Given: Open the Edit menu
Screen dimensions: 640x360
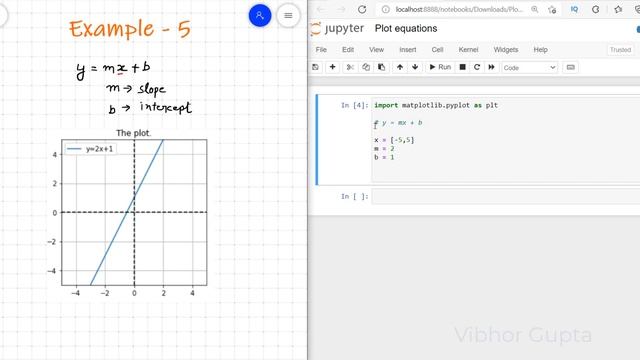Looking at the screenshot, I should 348,50.
